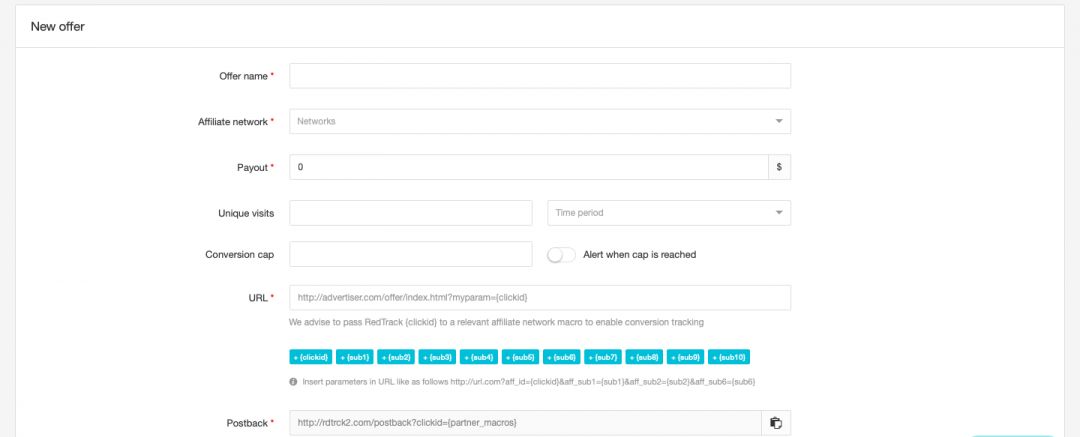Add the {sub9} parameter button

(685, 357)
